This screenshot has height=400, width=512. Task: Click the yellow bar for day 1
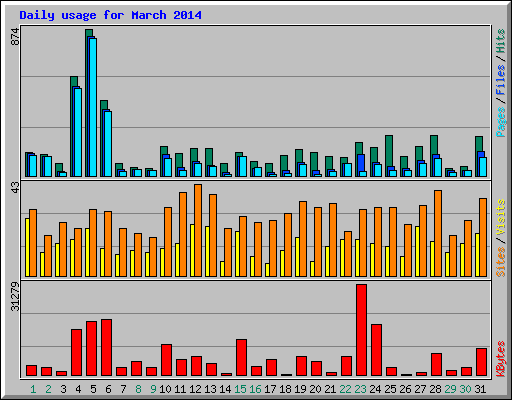click(x=27, y=247)
